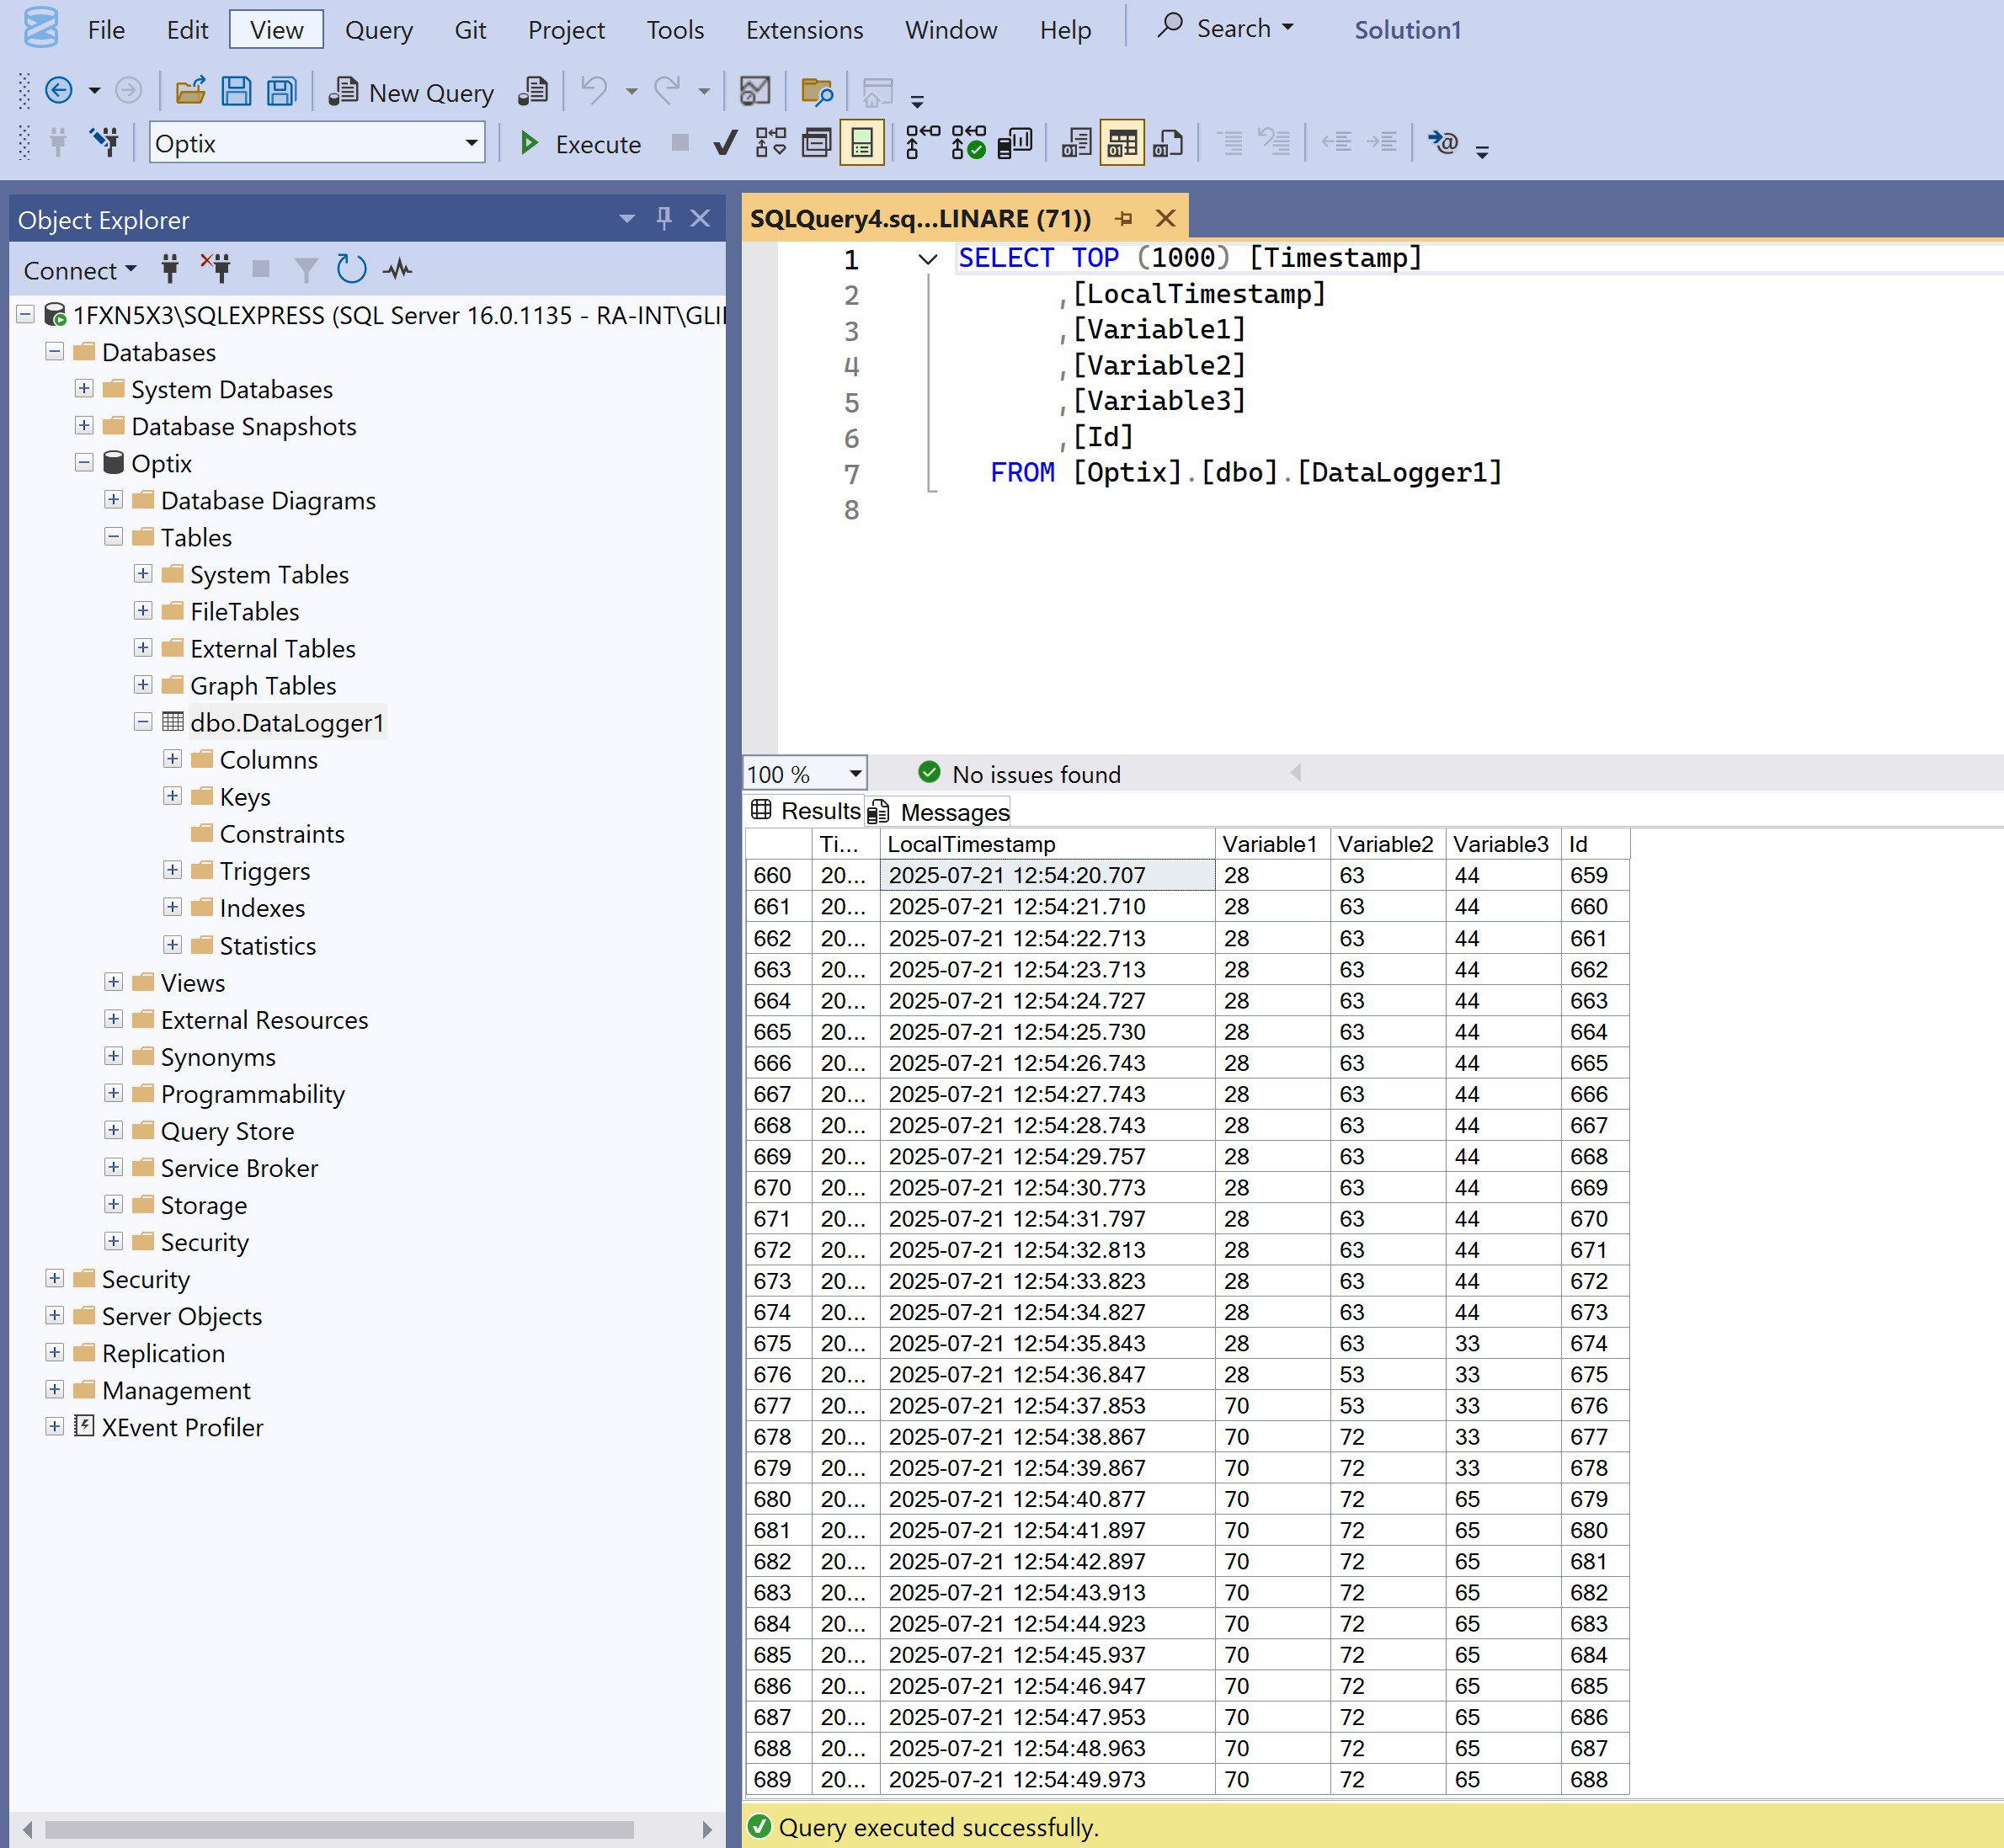Click Object Explorer refresh icon

point(351,269)
